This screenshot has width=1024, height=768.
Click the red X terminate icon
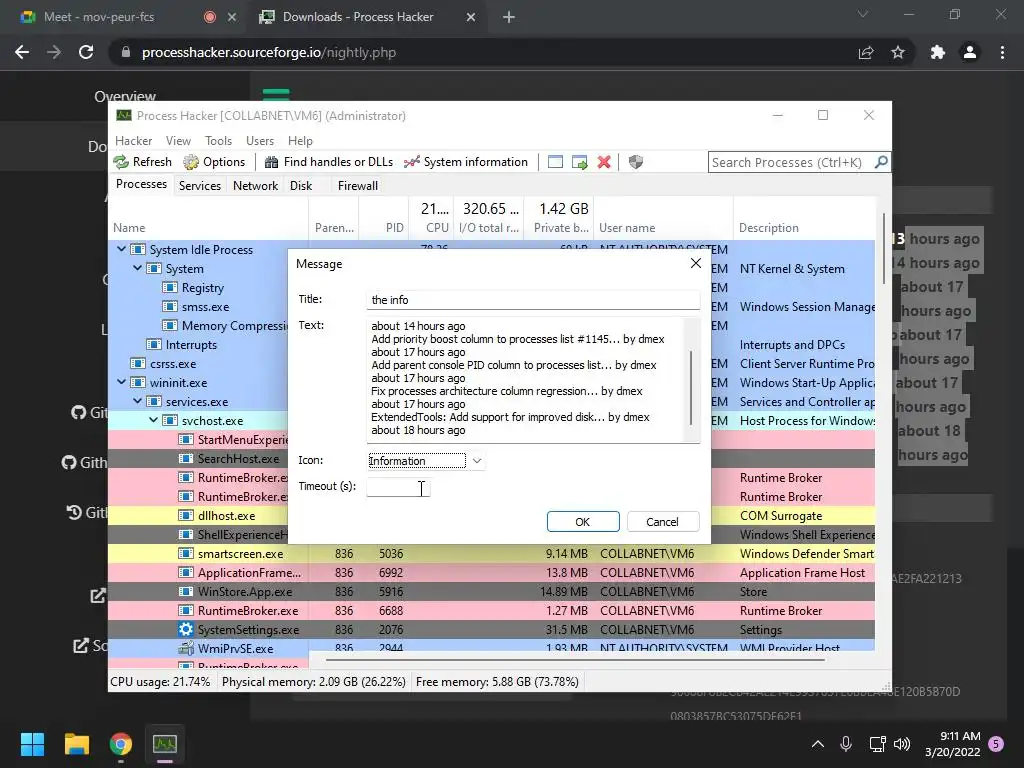click(x=604, y=162)
